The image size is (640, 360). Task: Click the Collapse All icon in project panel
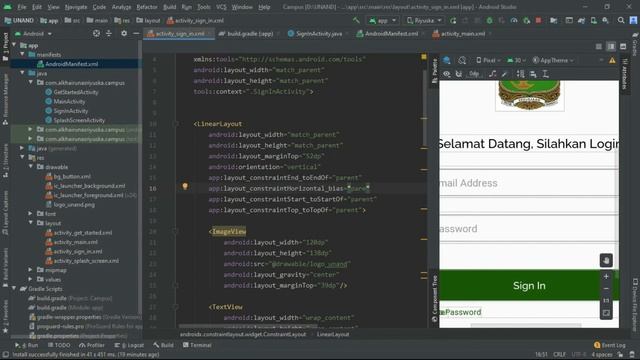(109, 33)
